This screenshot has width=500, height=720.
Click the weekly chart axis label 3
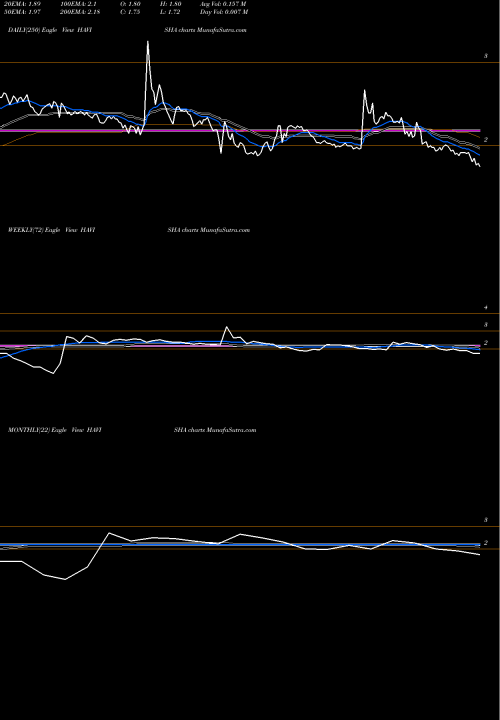tap(486, 325)
